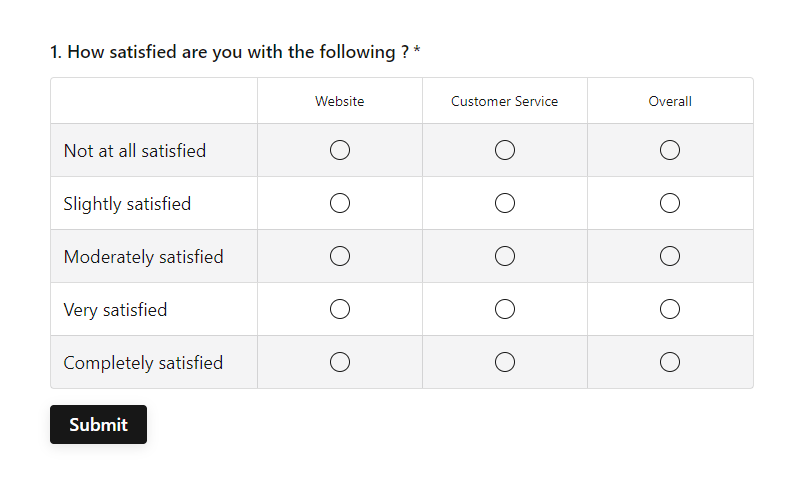Click the Customer Service column header

click(x=505, y=101)
